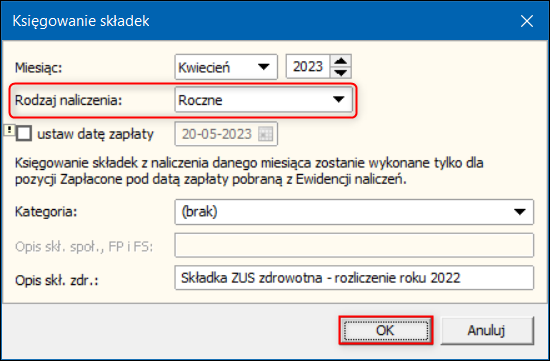Confirm with the OK button
The width and height of the screenshot is (550, 361).
(x=386, y=330)
